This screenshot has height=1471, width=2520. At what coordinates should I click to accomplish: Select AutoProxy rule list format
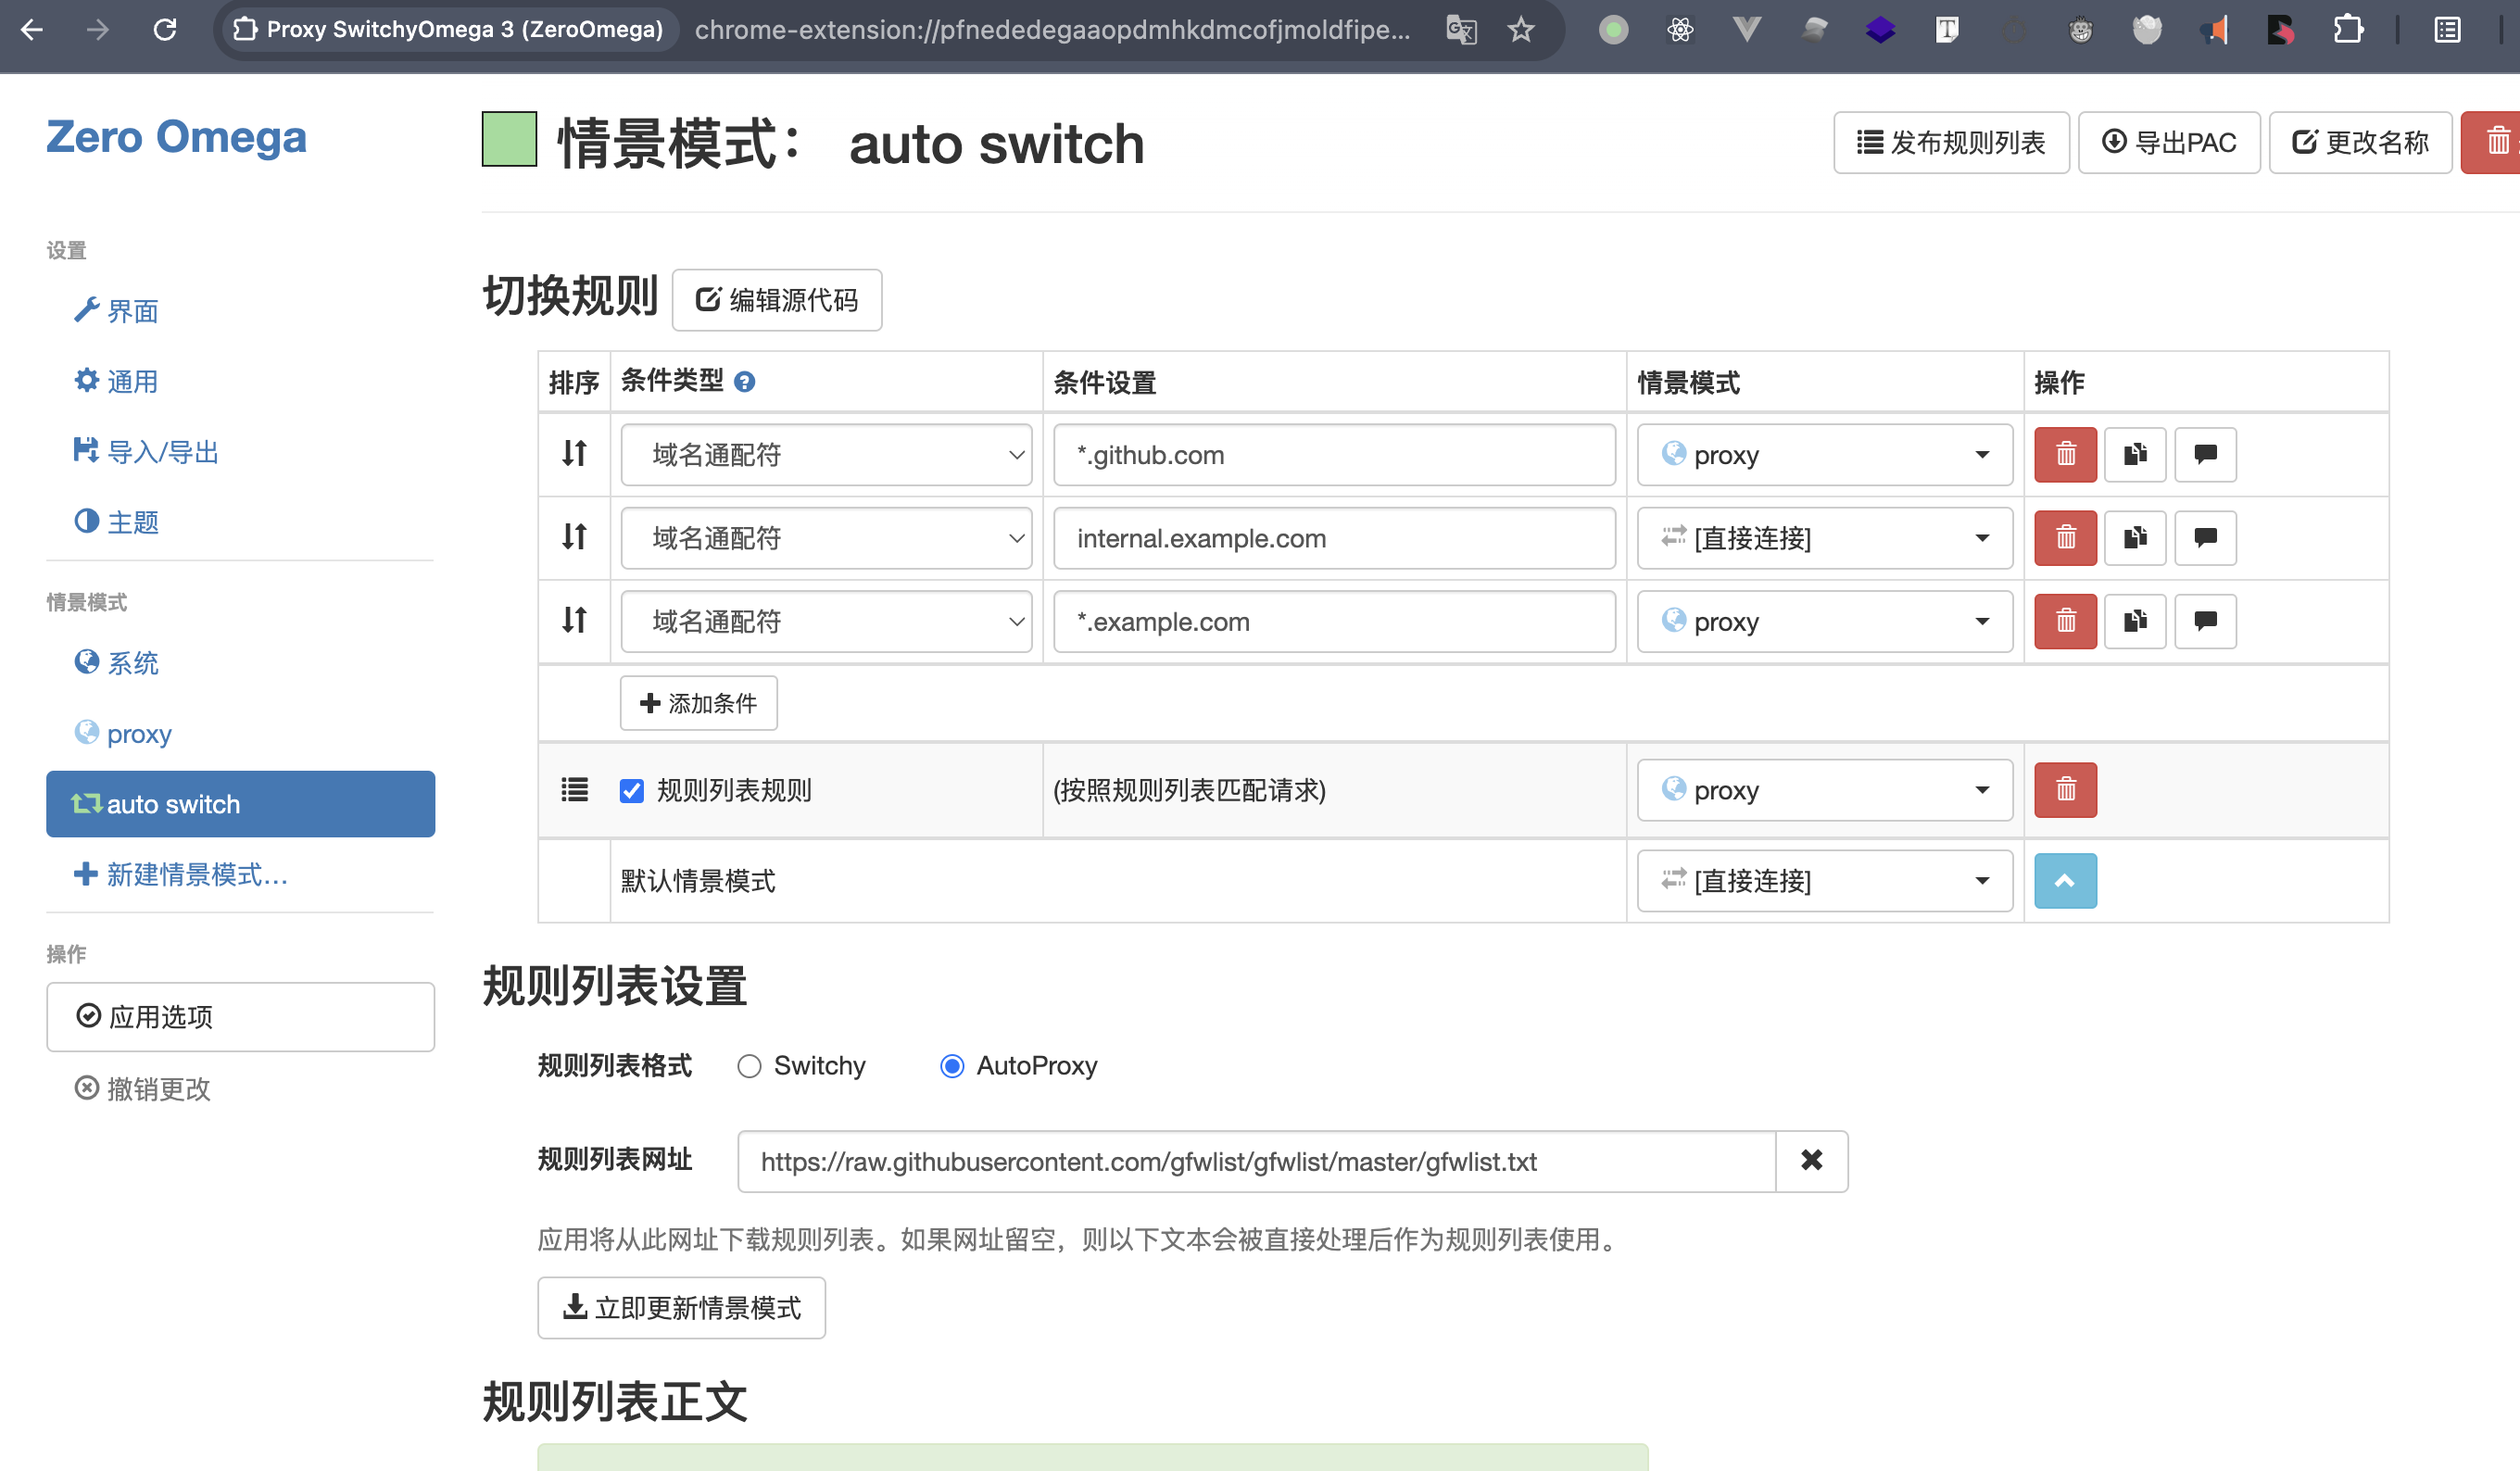[x=952, y=1067]
